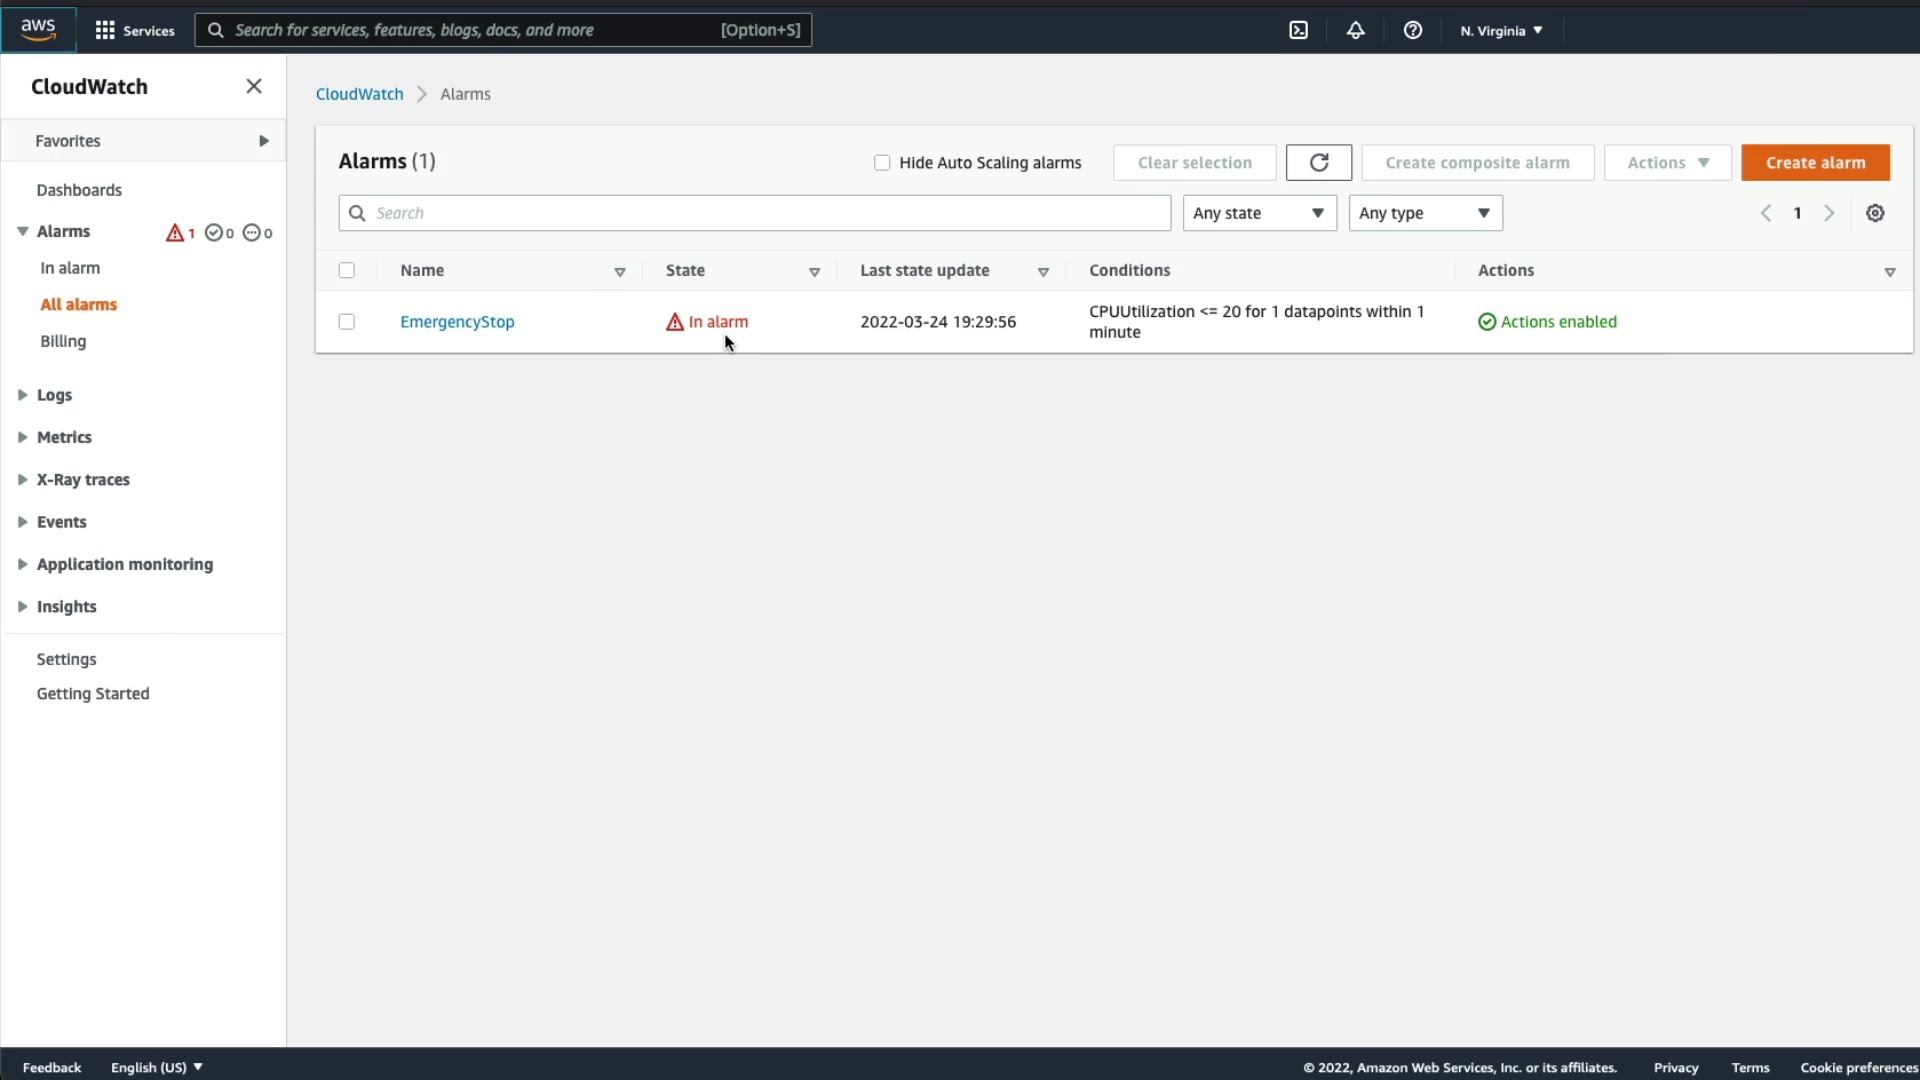The height and width of the screenshot is (1080, 1920).
Task: Open the EmergencyStop alarm link
Action: 457,322
